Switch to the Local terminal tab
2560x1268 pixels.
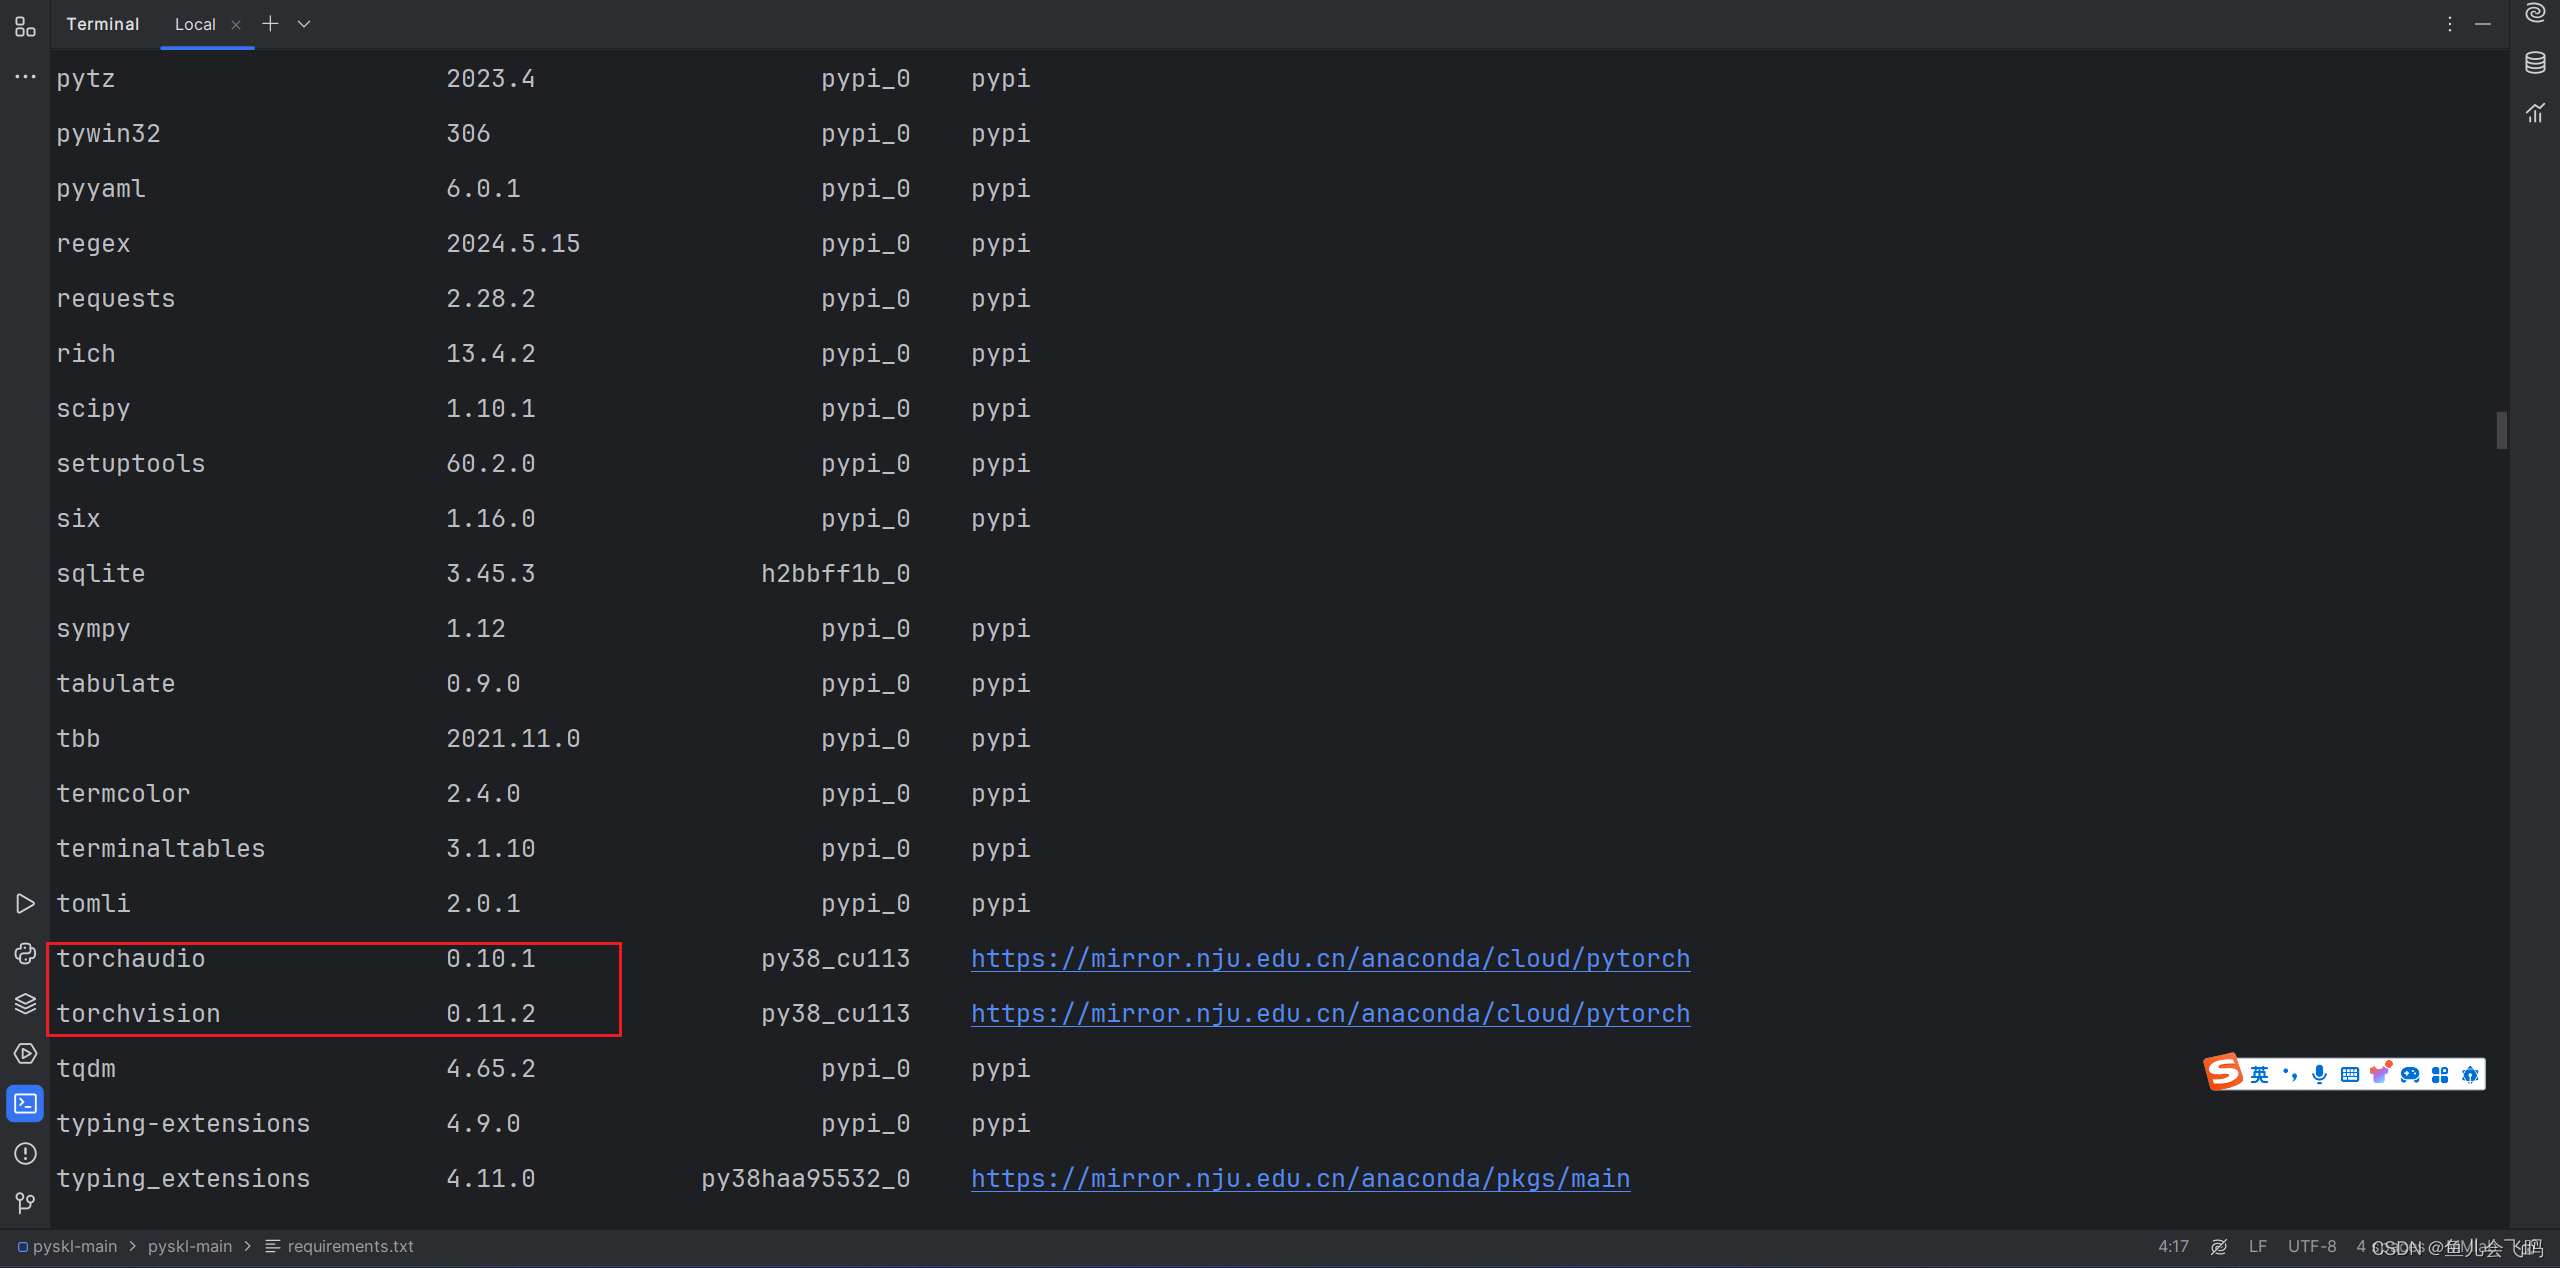(x=195, y=24)
